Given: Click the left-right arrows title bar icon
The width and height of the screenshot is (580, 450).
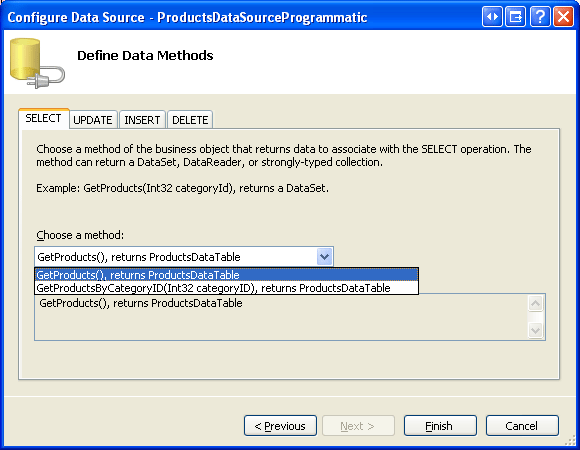Looking at the screenshot, I should [492, 17].
